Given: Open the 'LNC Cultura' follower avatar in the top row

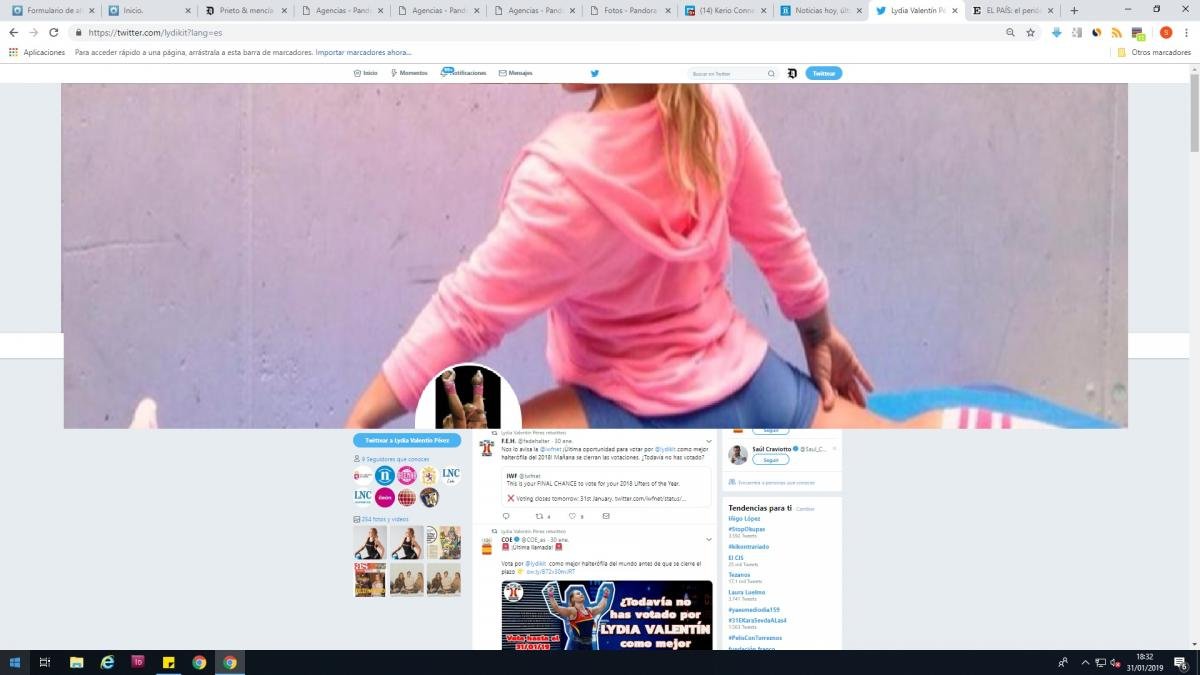Looking at the screenshot, I should click(x=451, y=475).
